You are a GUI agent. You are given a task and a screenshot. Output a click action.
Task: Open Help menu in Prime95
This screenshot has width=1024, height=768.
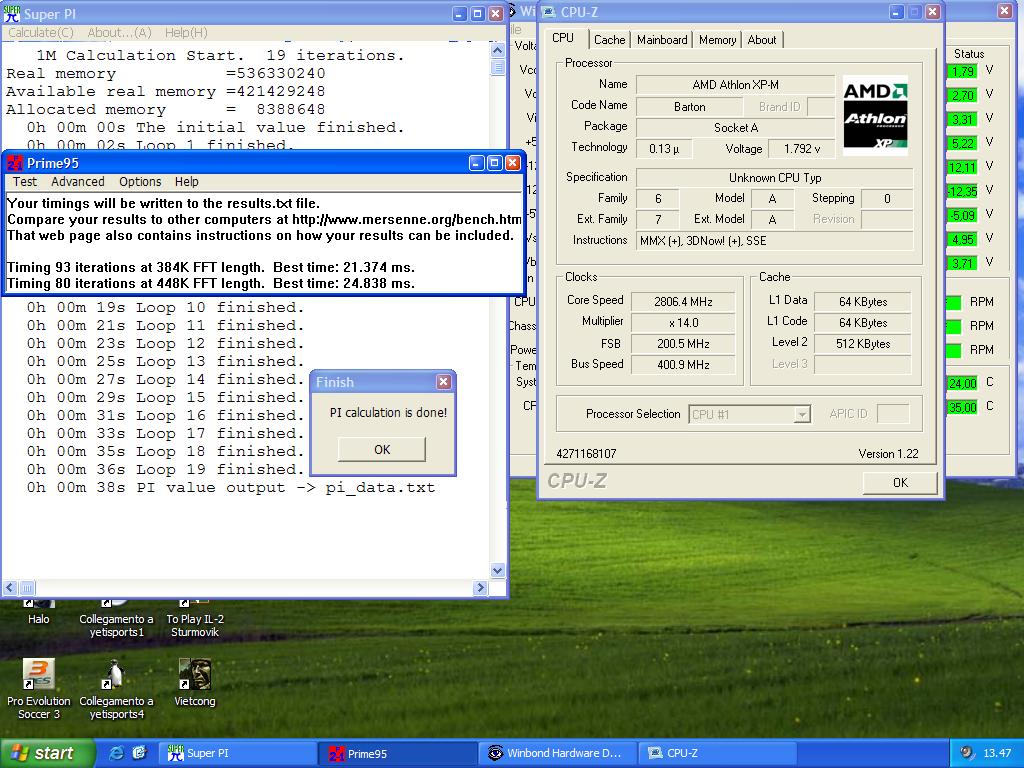click(x=187, y=182)
